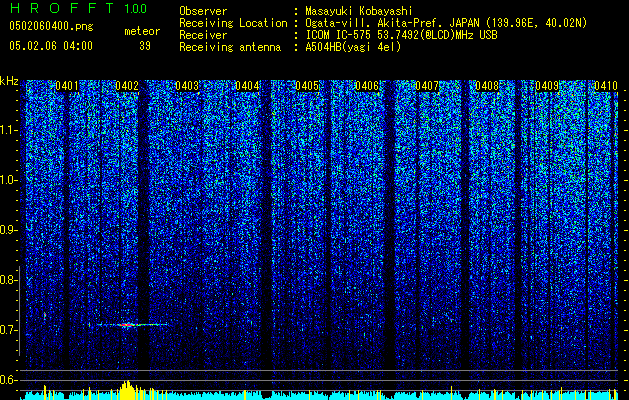Click the Receiving antenna field label
Screen dimensions: 629x400
[x=230, y=47]
